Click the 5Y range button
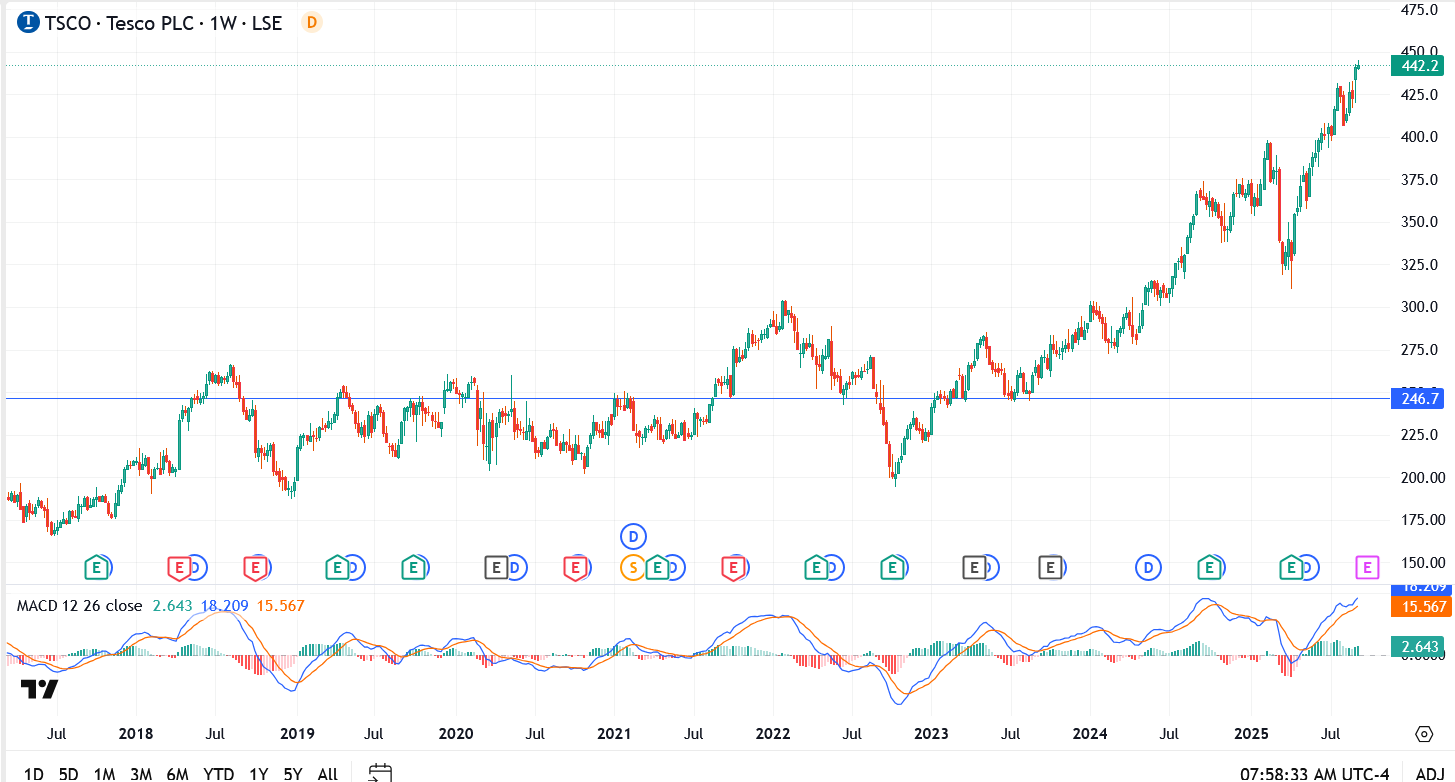The width and height of the screenshot is (1455, 782). (x=291, y=773)
